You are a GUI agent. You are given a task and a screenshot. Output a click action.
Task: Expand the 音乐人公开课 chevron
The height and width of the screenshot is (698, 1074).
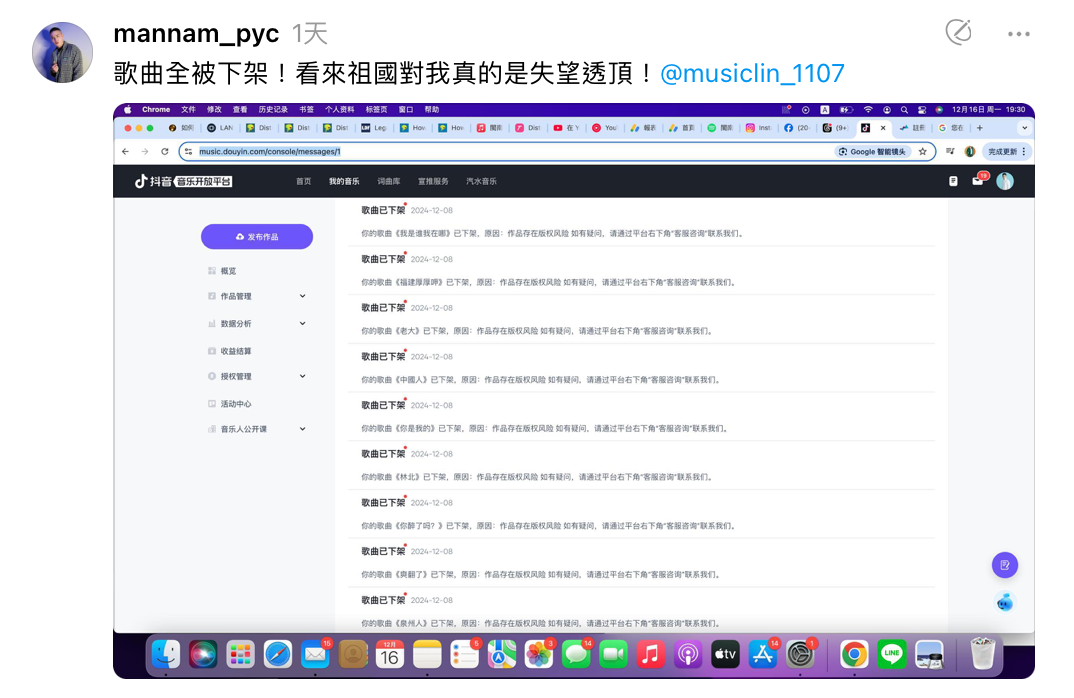[303, 429]
